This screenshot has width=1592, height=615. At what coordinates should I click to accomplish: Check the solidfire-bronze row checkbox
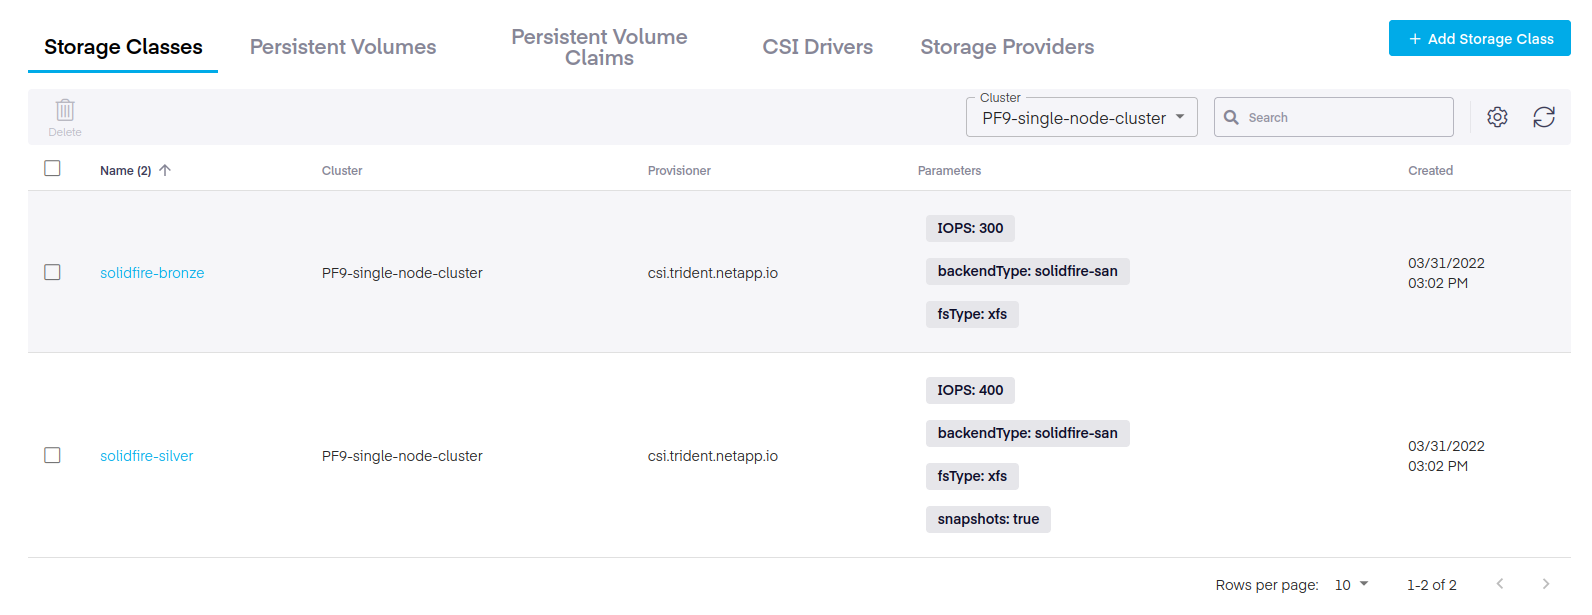click(x=52, y=272)
